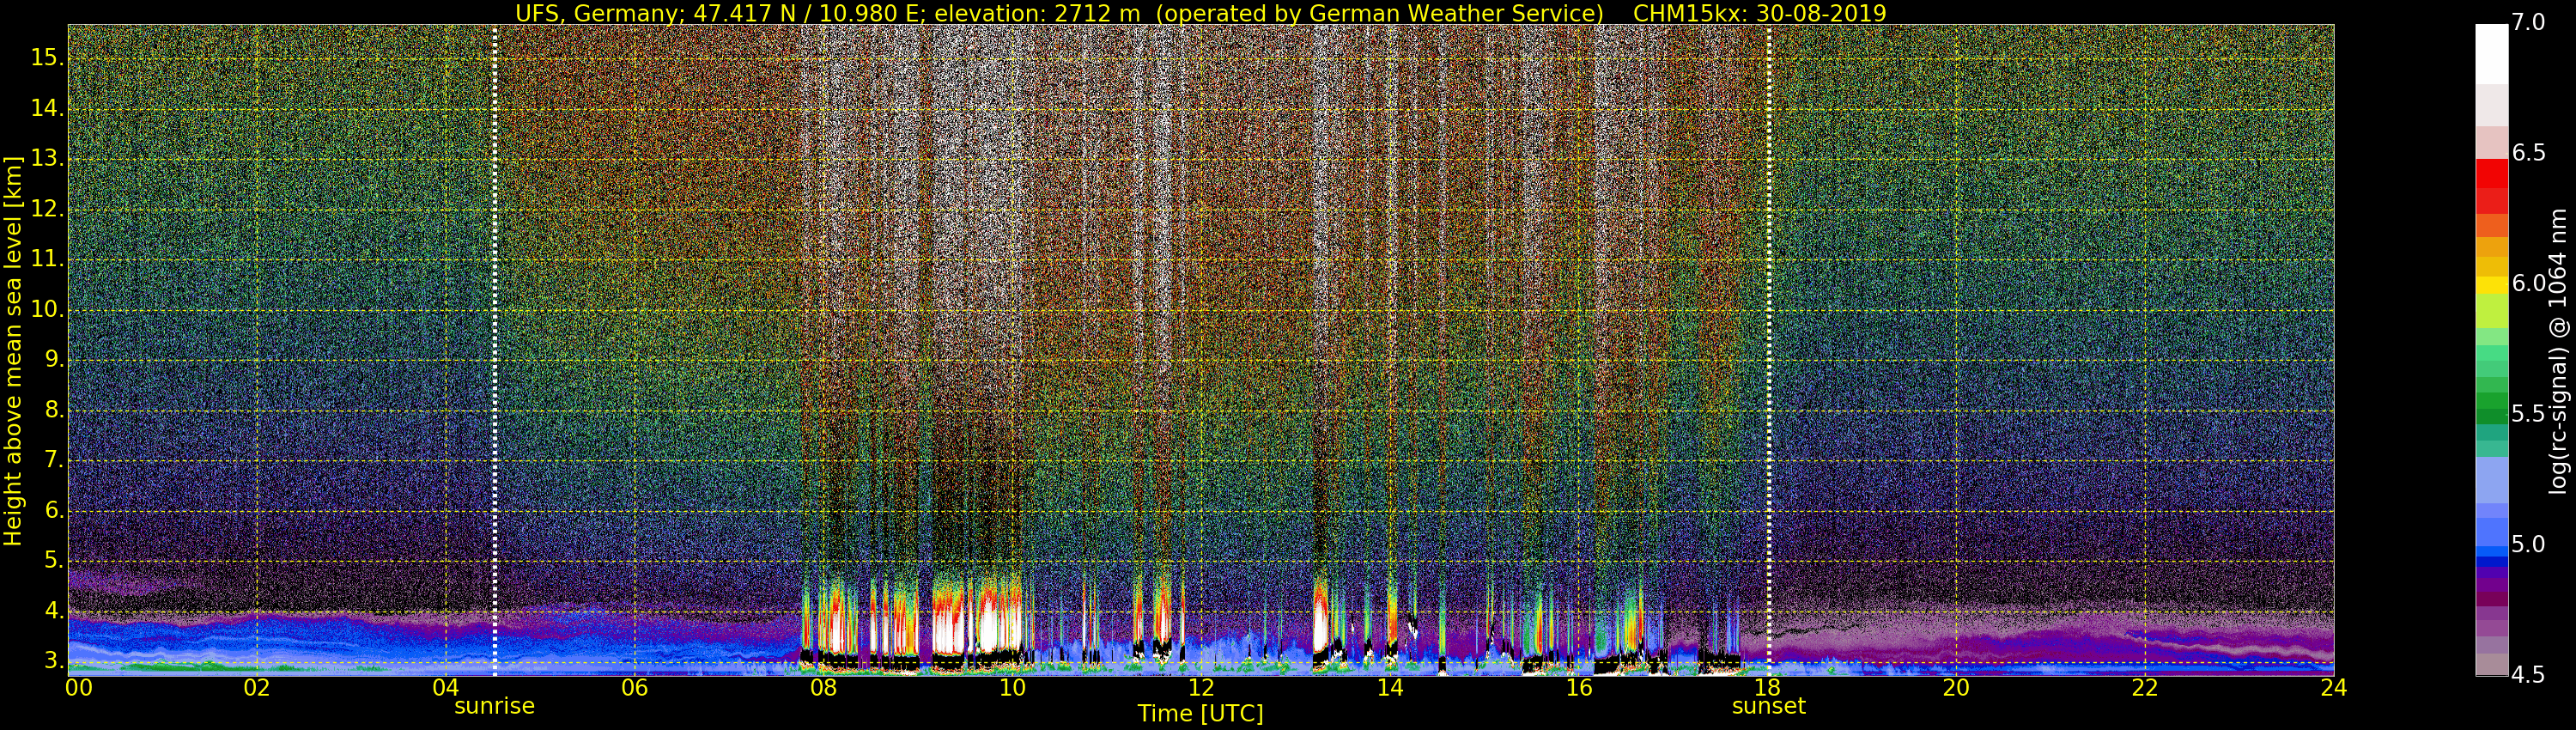Click the height axis tick "12."
Screen dimensions: 2576x730
(x=47, y=209)
